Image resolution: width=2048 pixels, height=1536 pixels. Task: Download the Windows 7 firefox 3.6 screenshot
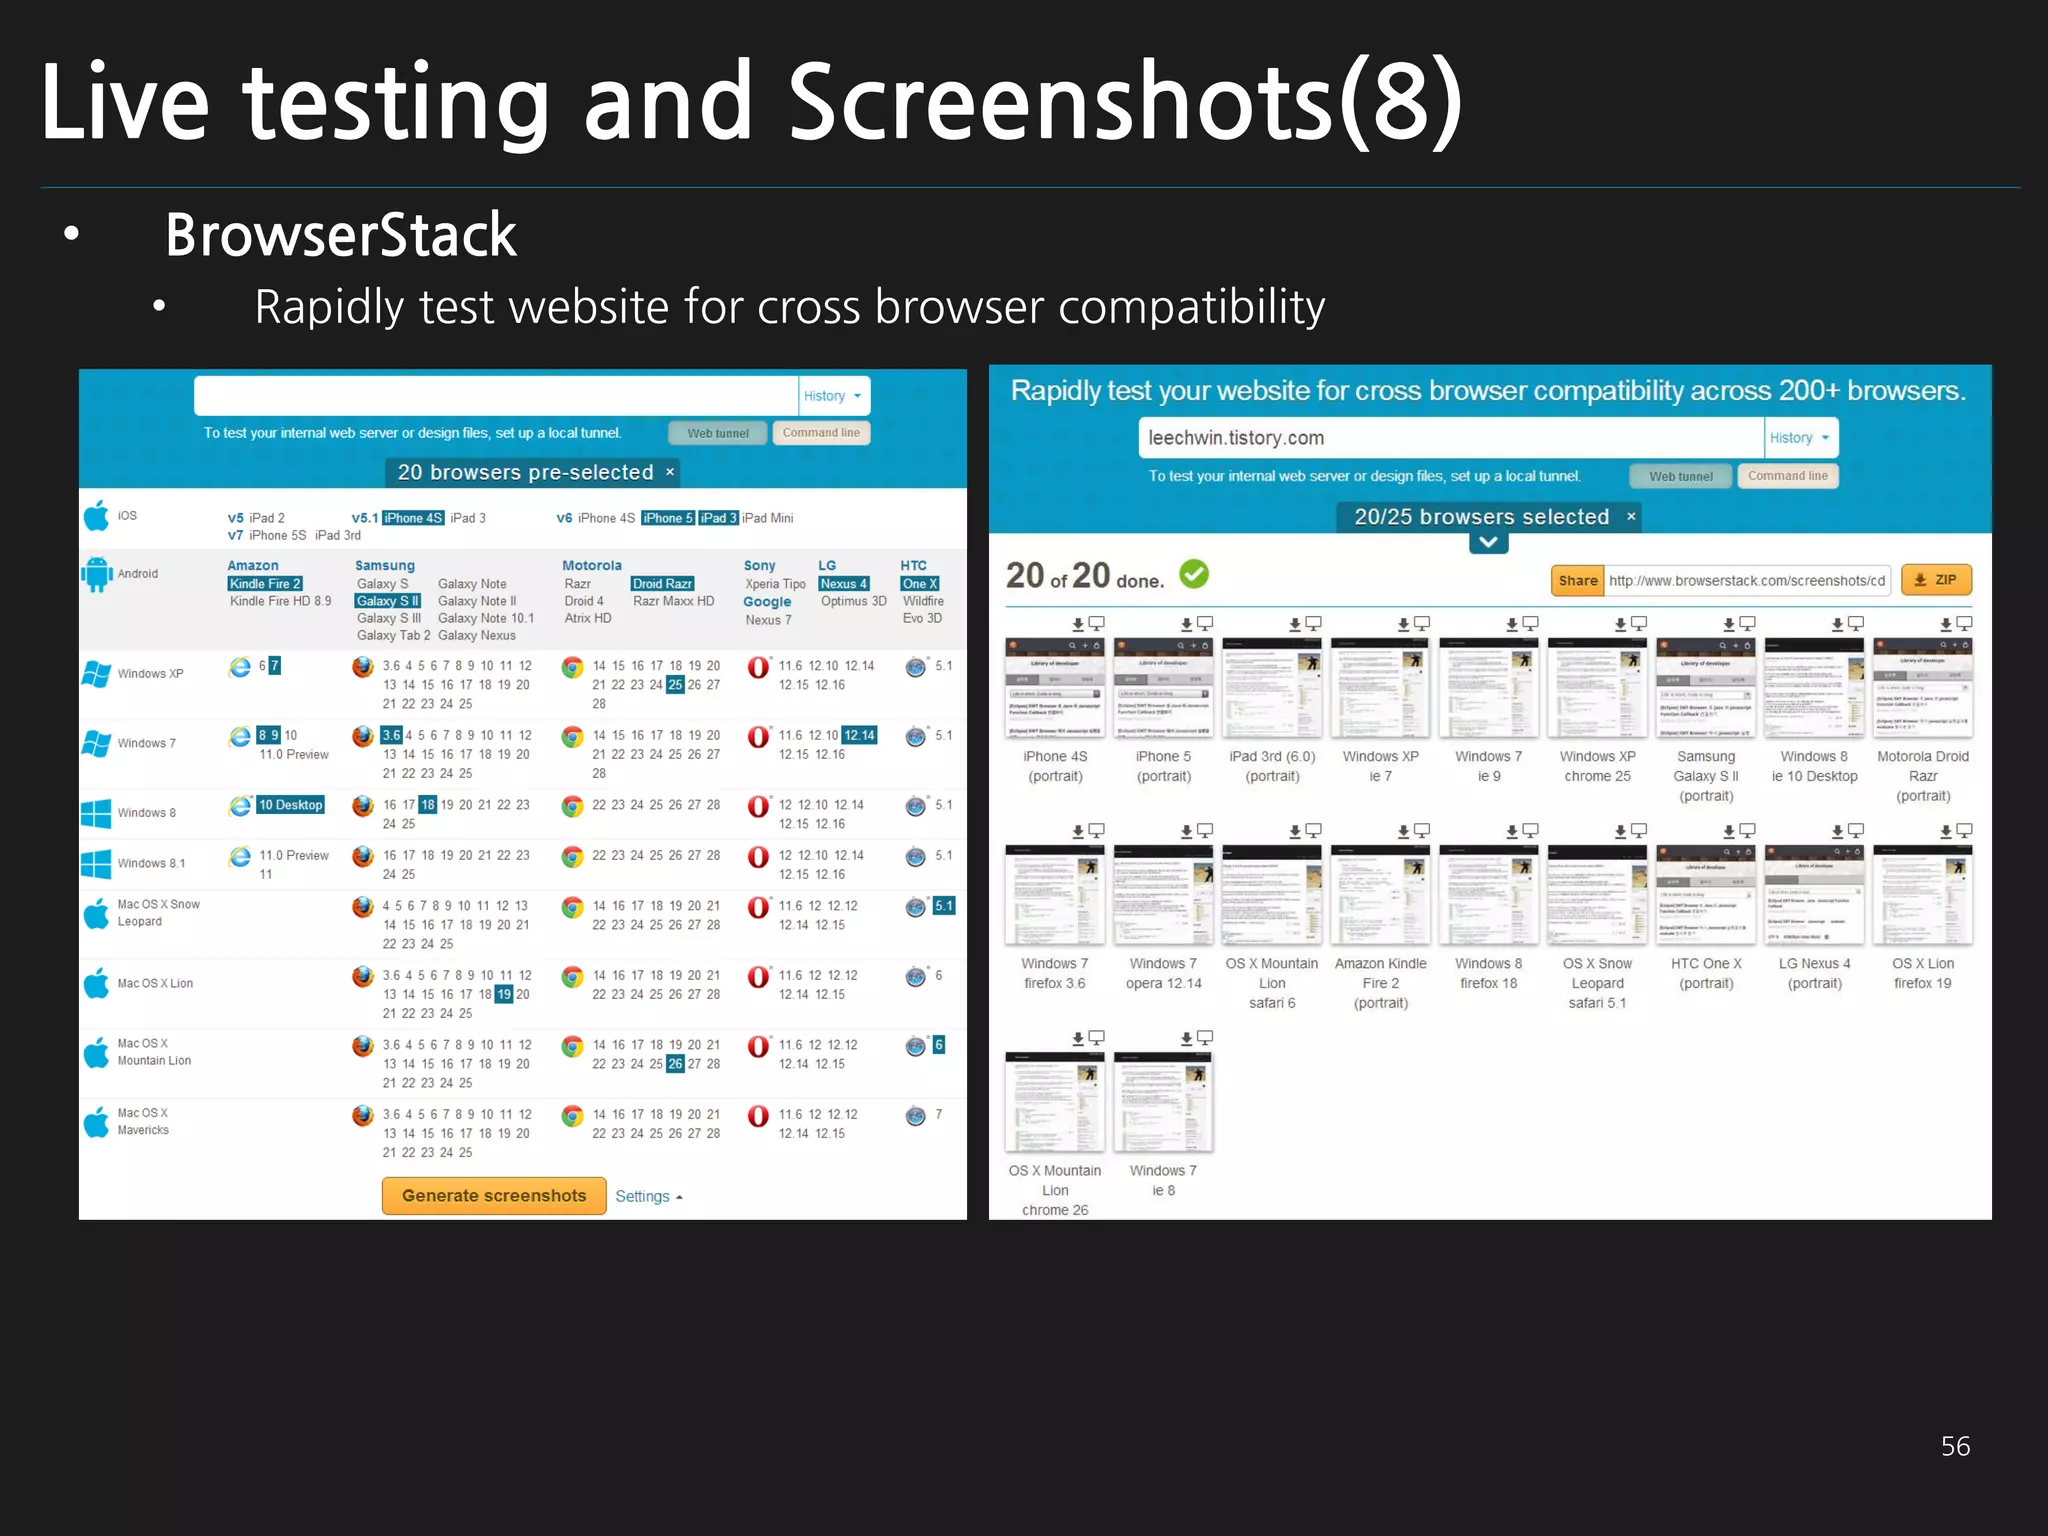(1078, 831)
